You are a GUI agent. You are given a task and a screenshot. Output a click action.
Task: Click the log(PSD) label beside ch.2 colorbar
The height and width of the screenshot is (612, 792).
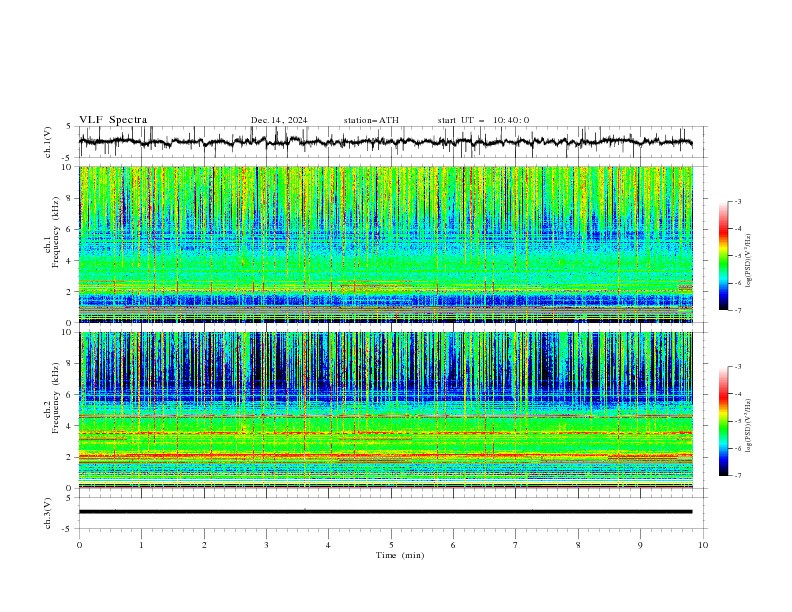pos(749,425)
